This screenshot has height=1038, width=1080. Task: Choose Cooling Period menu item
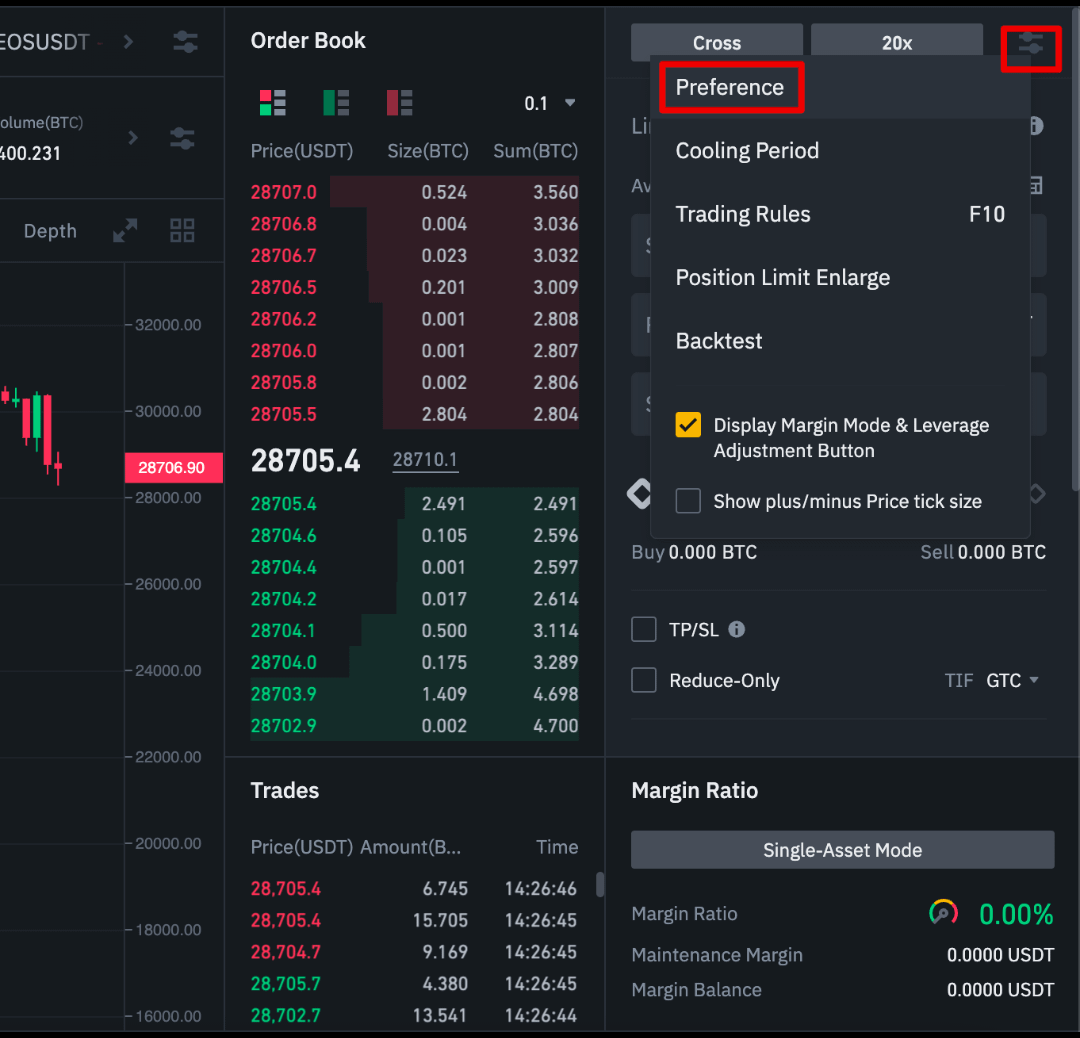(747, 151)
